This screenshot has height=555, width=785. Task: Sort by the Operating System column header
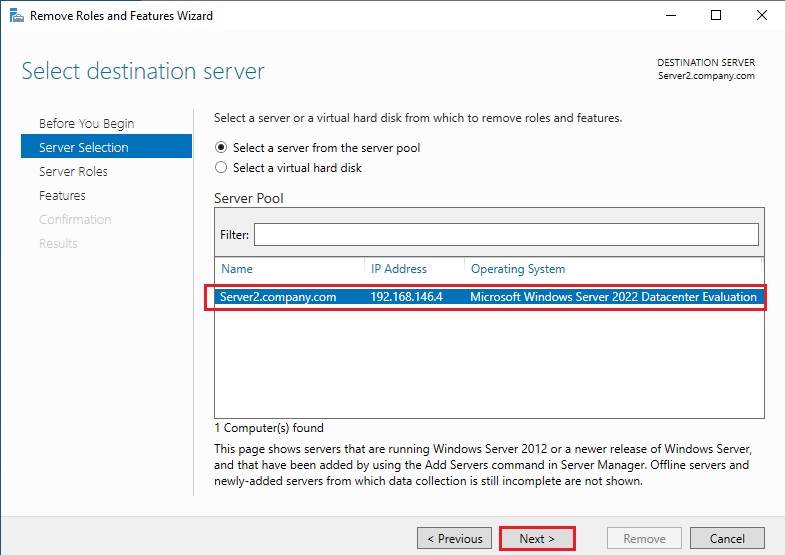(518, 269)
